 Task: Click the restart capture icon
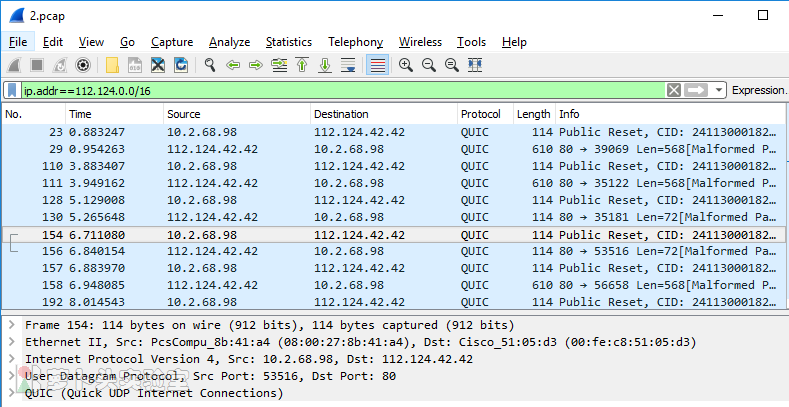coord(60,65)
